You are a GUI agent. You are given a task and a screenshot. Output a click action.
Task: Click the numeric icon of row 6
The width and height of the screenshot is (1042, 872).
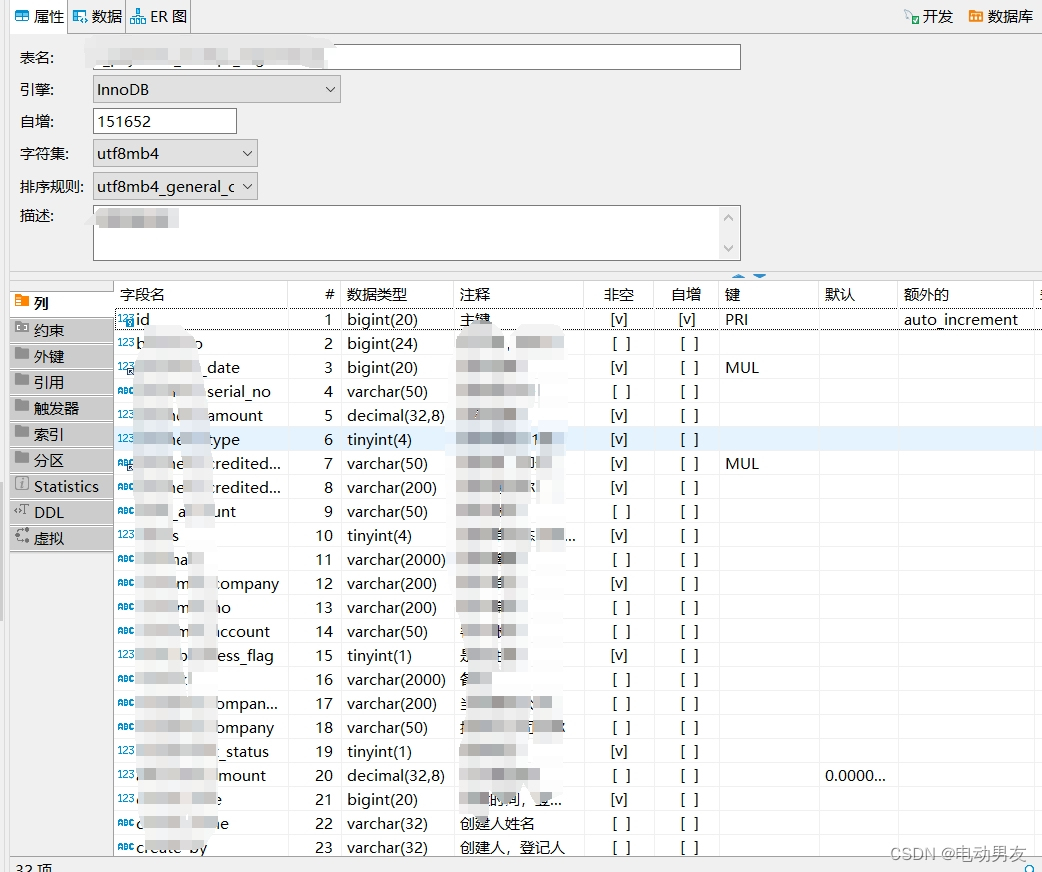(x=126, y=439)
